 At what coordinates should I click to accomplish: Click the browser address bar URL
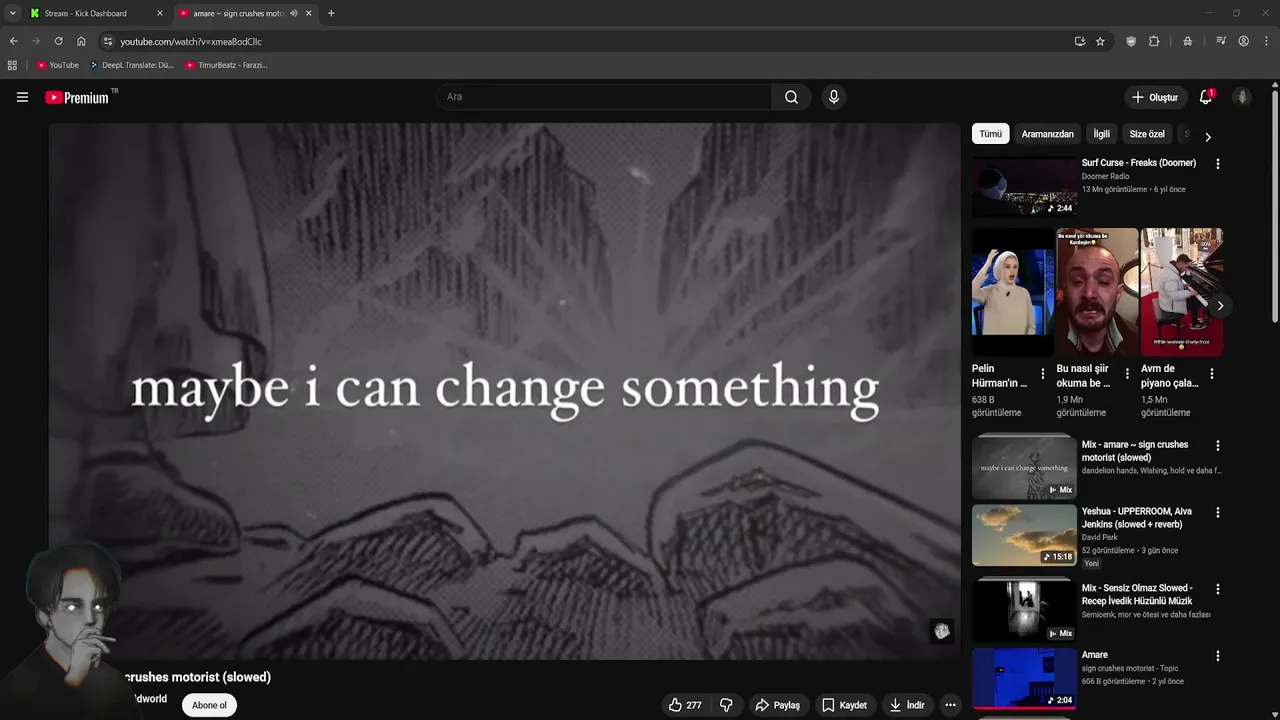(191, 41)
